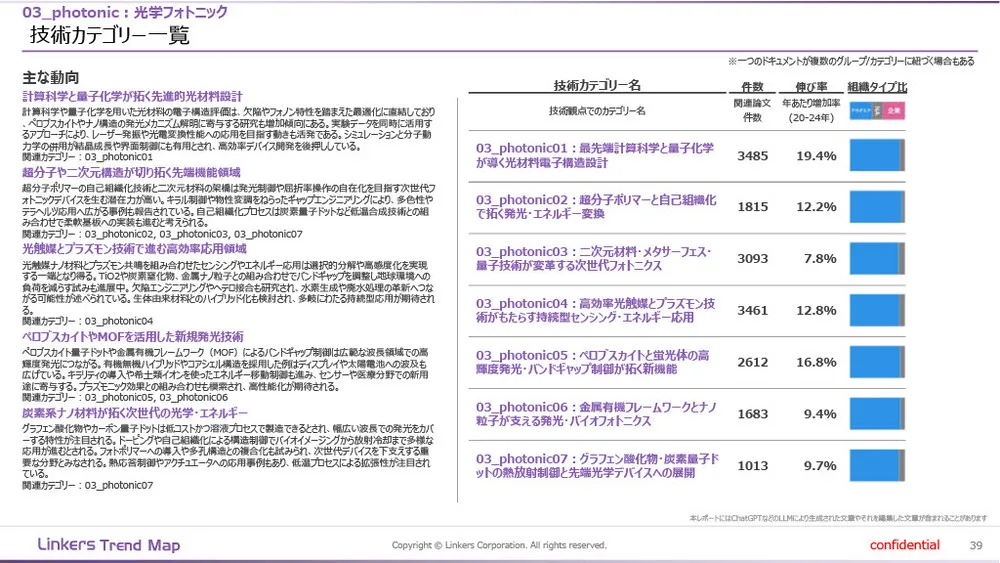Screen dimensions: 1000x563
Task: Click the '伸び率' column header
Action: 811,87
